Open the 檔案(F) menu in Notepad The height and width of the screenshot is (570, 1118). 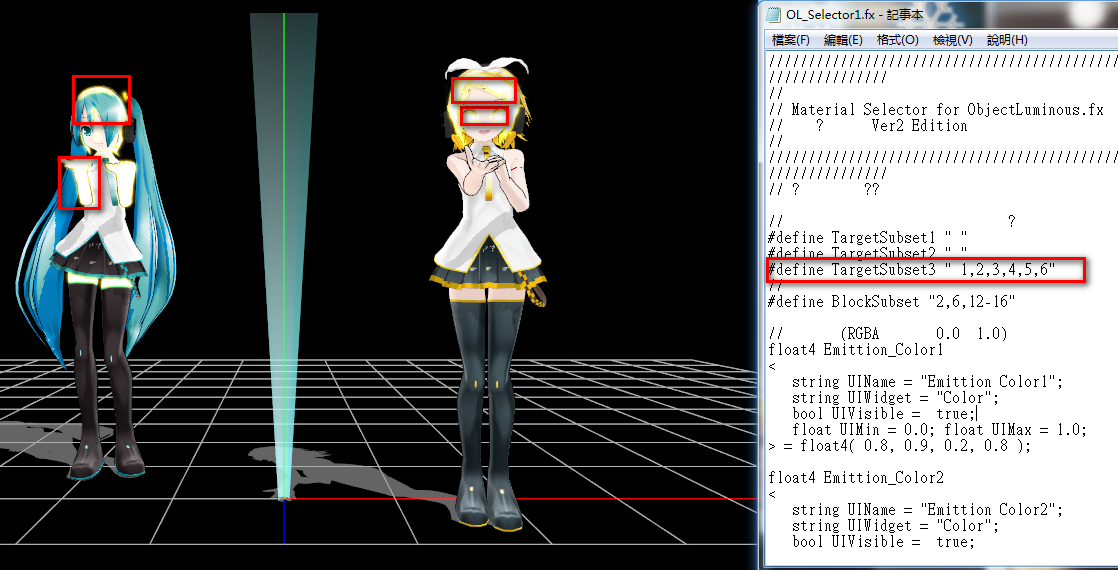tap(791, 40)
